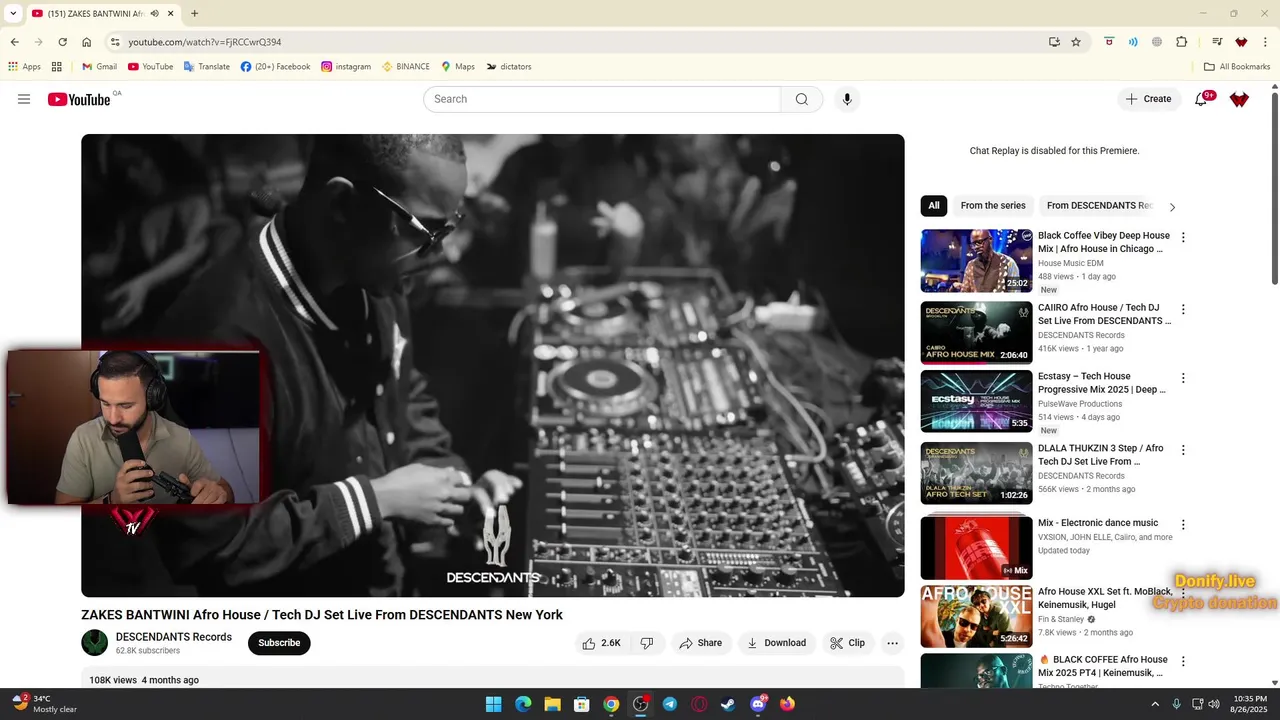This screenshot has width=1280, height=720.
Task: Subscribe to DESCENDANTS Records
Action: (x=279, y=643)
